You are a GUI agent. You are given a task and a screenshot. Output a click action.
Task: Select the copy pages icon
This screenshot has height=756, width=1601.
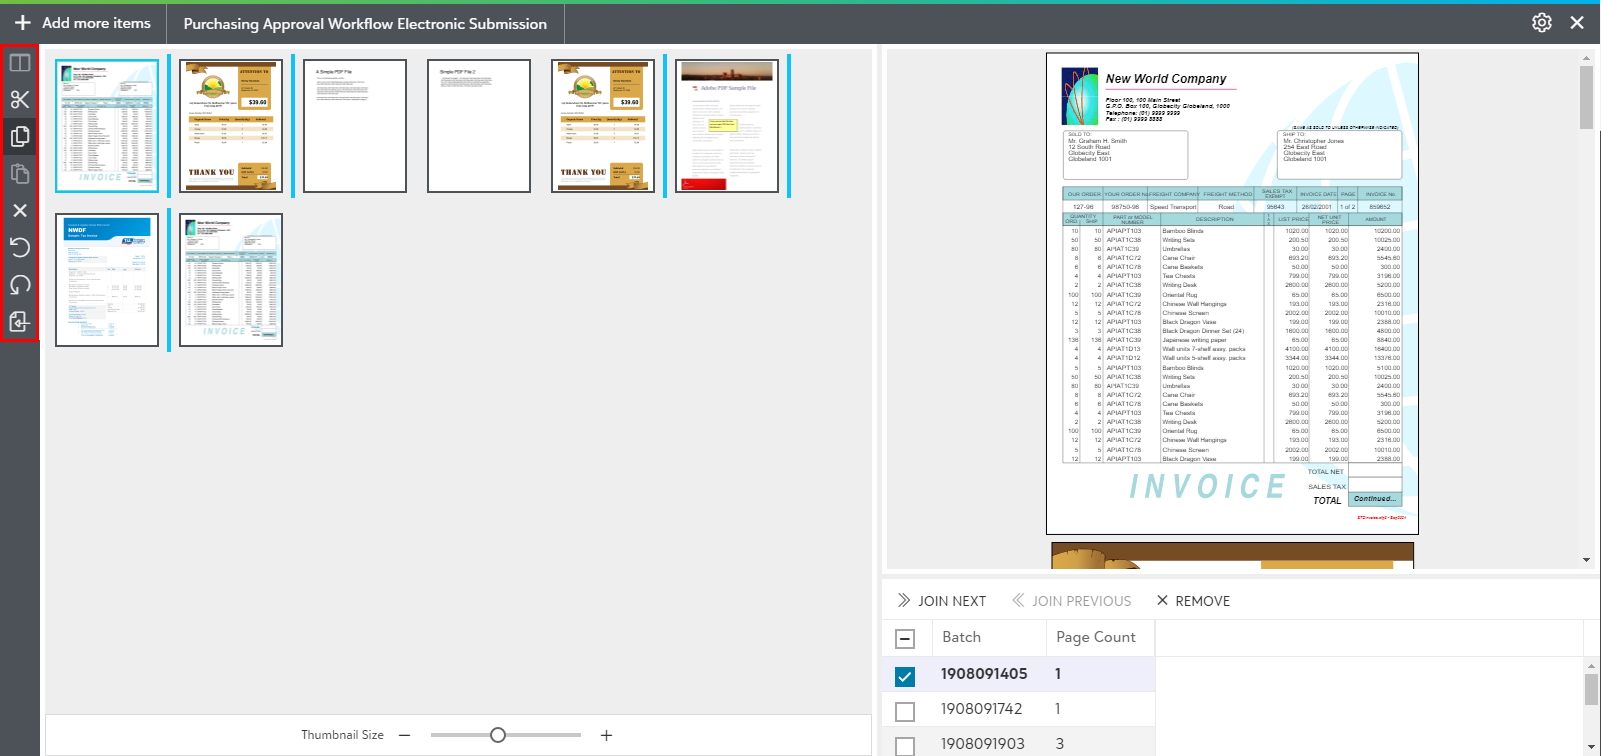pyautogui.click(x=20, y=137)
